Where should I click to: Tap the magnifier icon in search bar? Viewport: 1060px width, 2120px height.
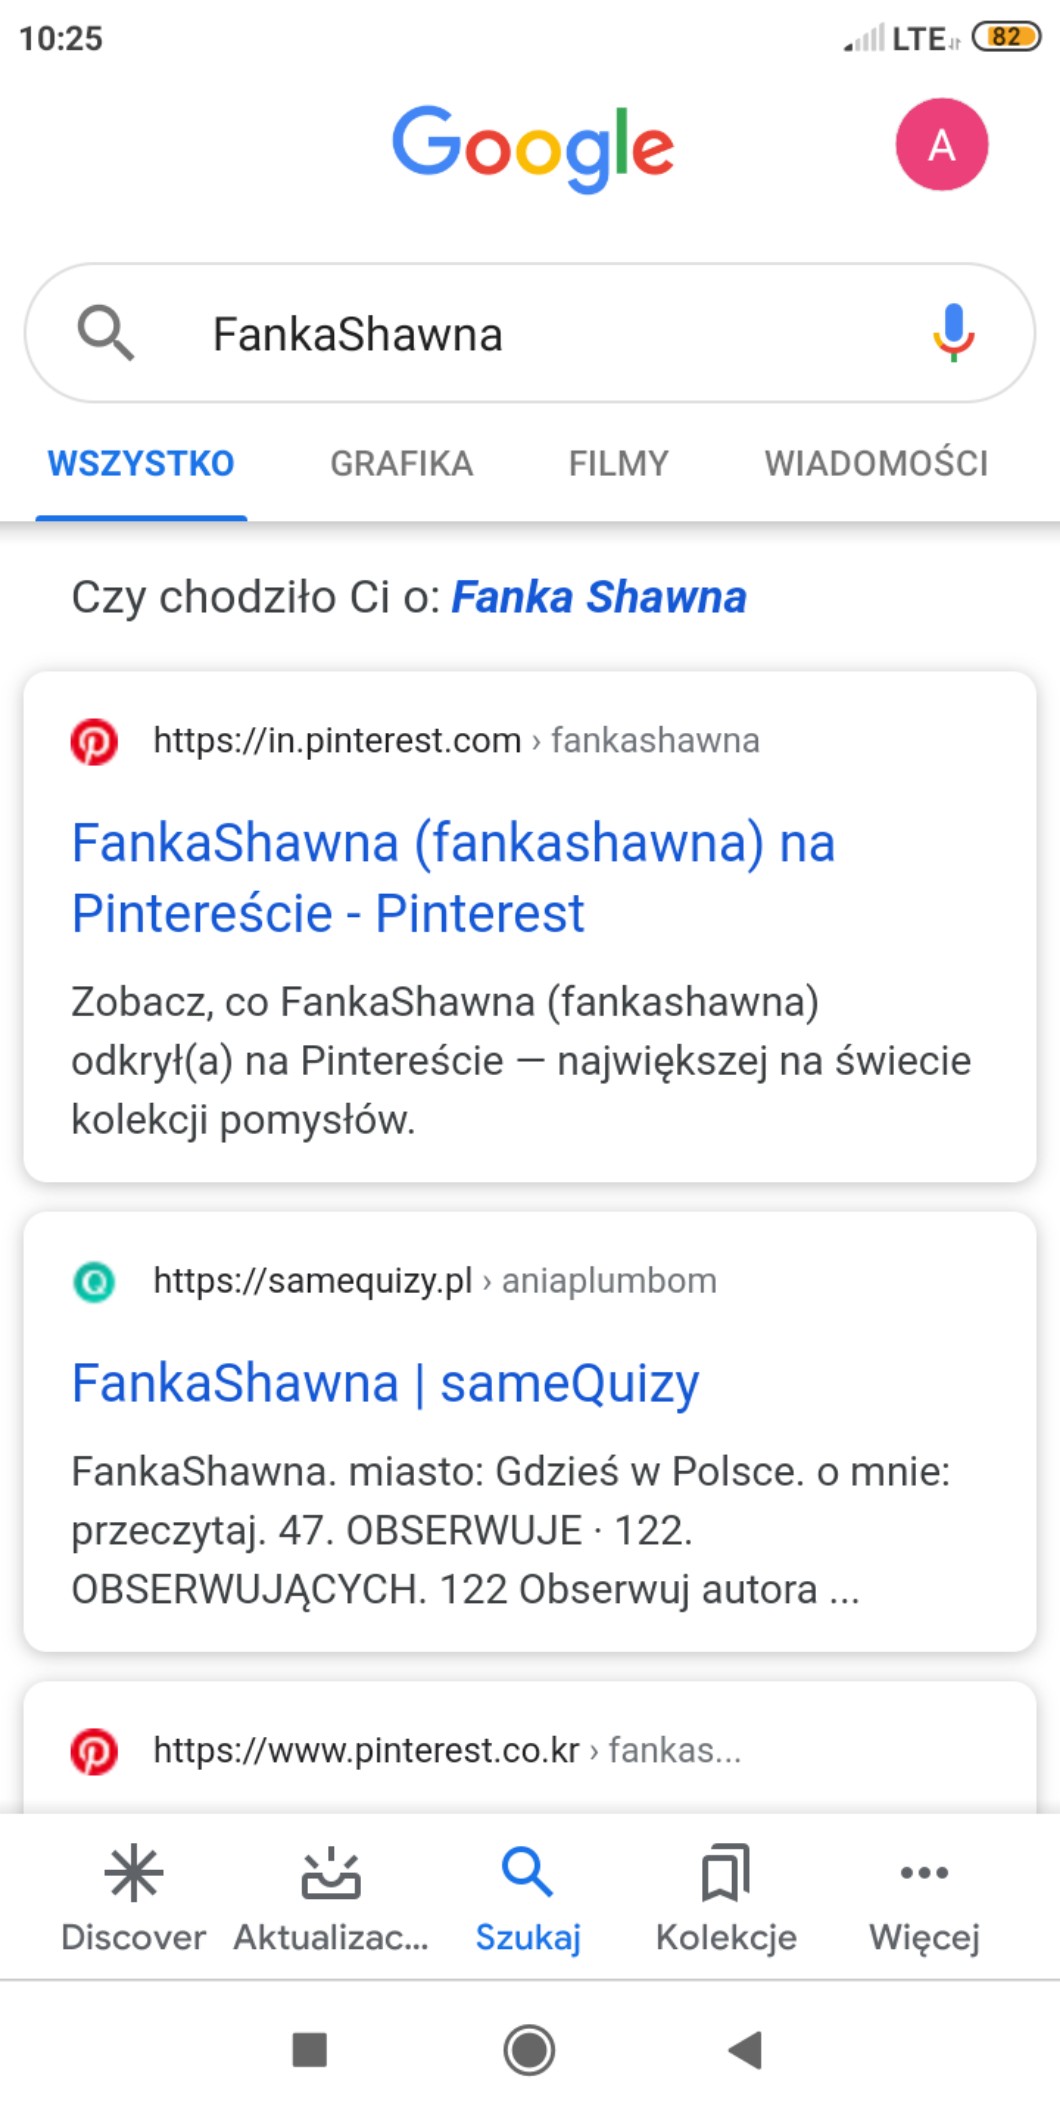pyautogui.click(x=105, y=332)
